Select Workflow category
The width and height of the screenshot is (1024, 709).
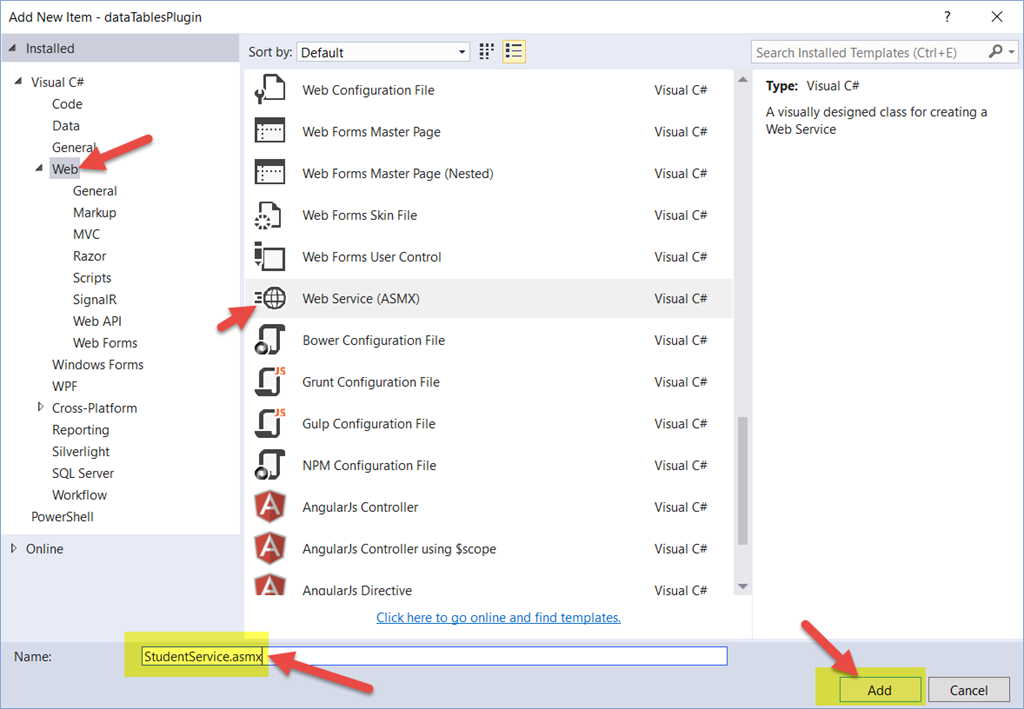click(x=80, y=494)
